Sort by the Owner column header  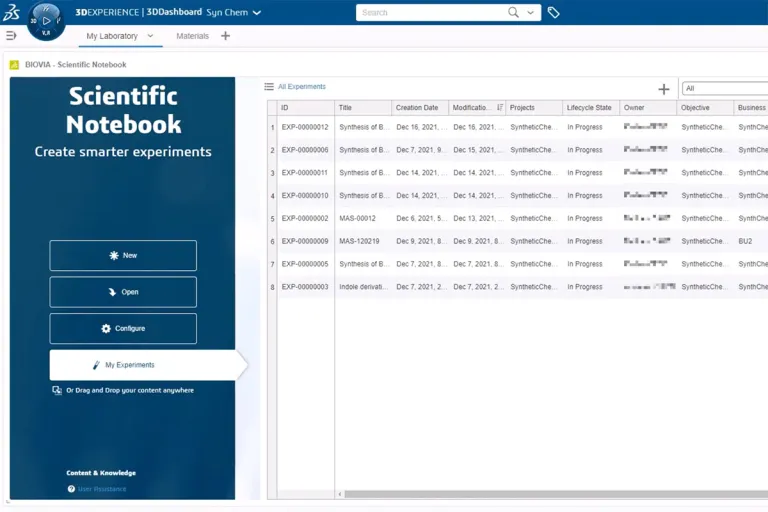648,107
